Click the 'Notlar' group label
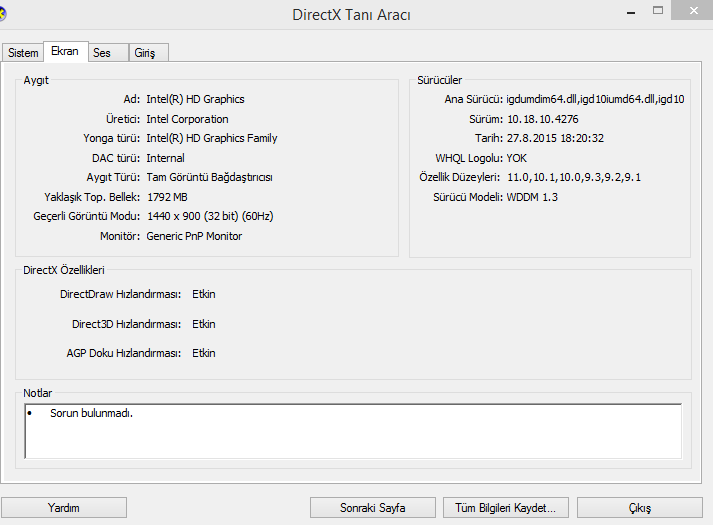This screenshot has width=713, height=525. (x=38, y=393)
